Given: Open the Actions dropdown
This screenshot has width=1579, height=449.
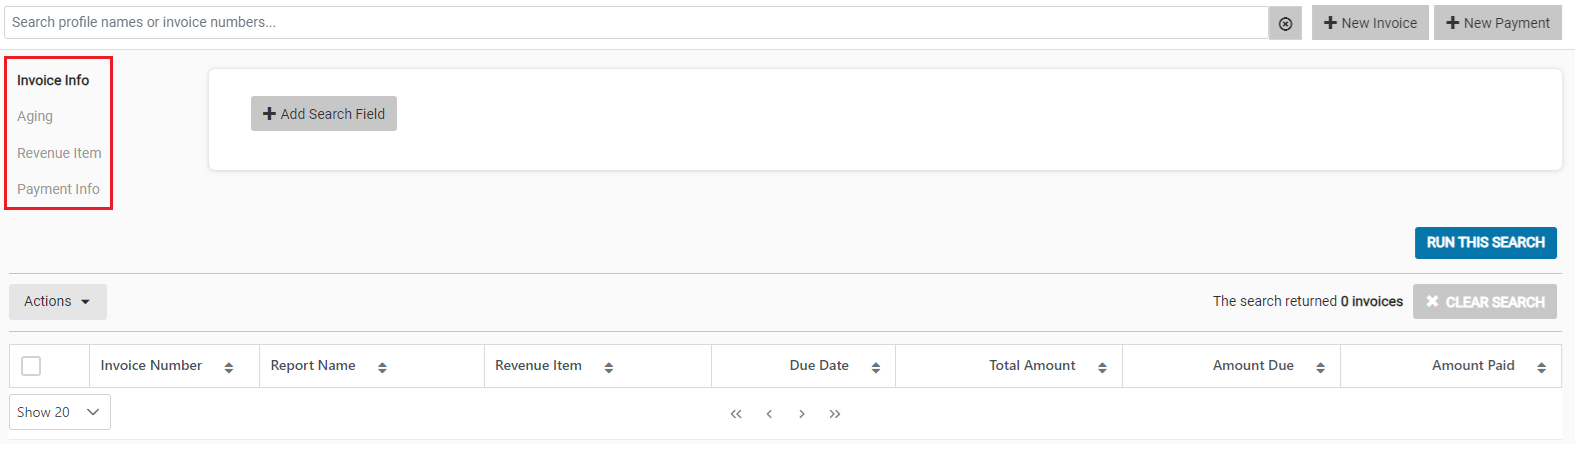Looking at the screenshot, I should [57, 301].
